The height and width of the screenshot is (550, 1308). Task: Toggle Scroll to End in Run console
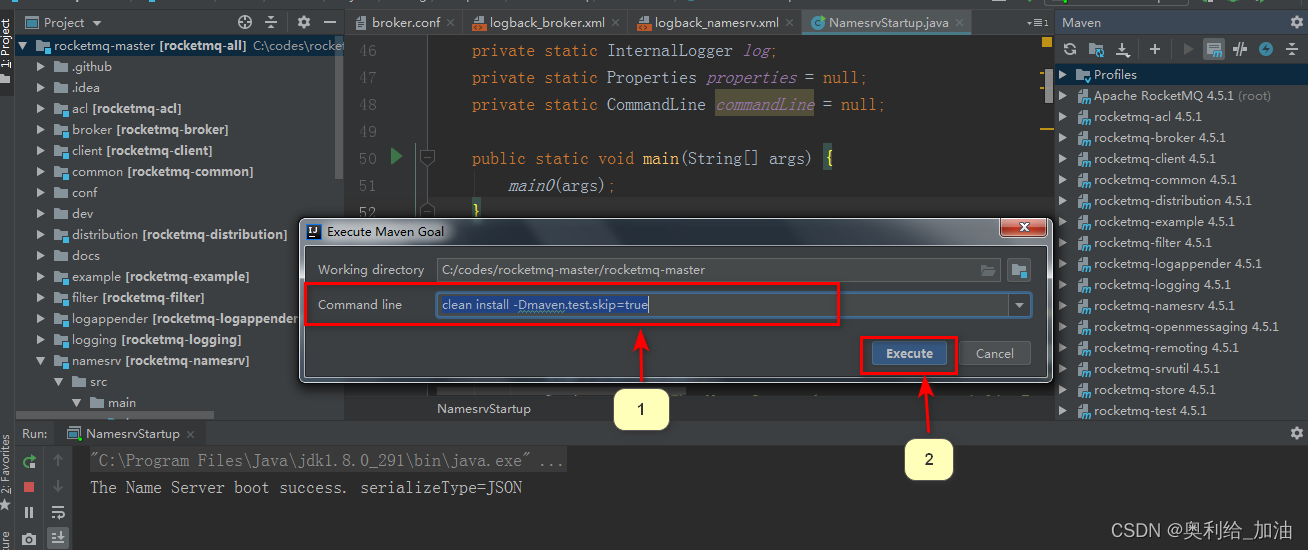tap(58, 539)
